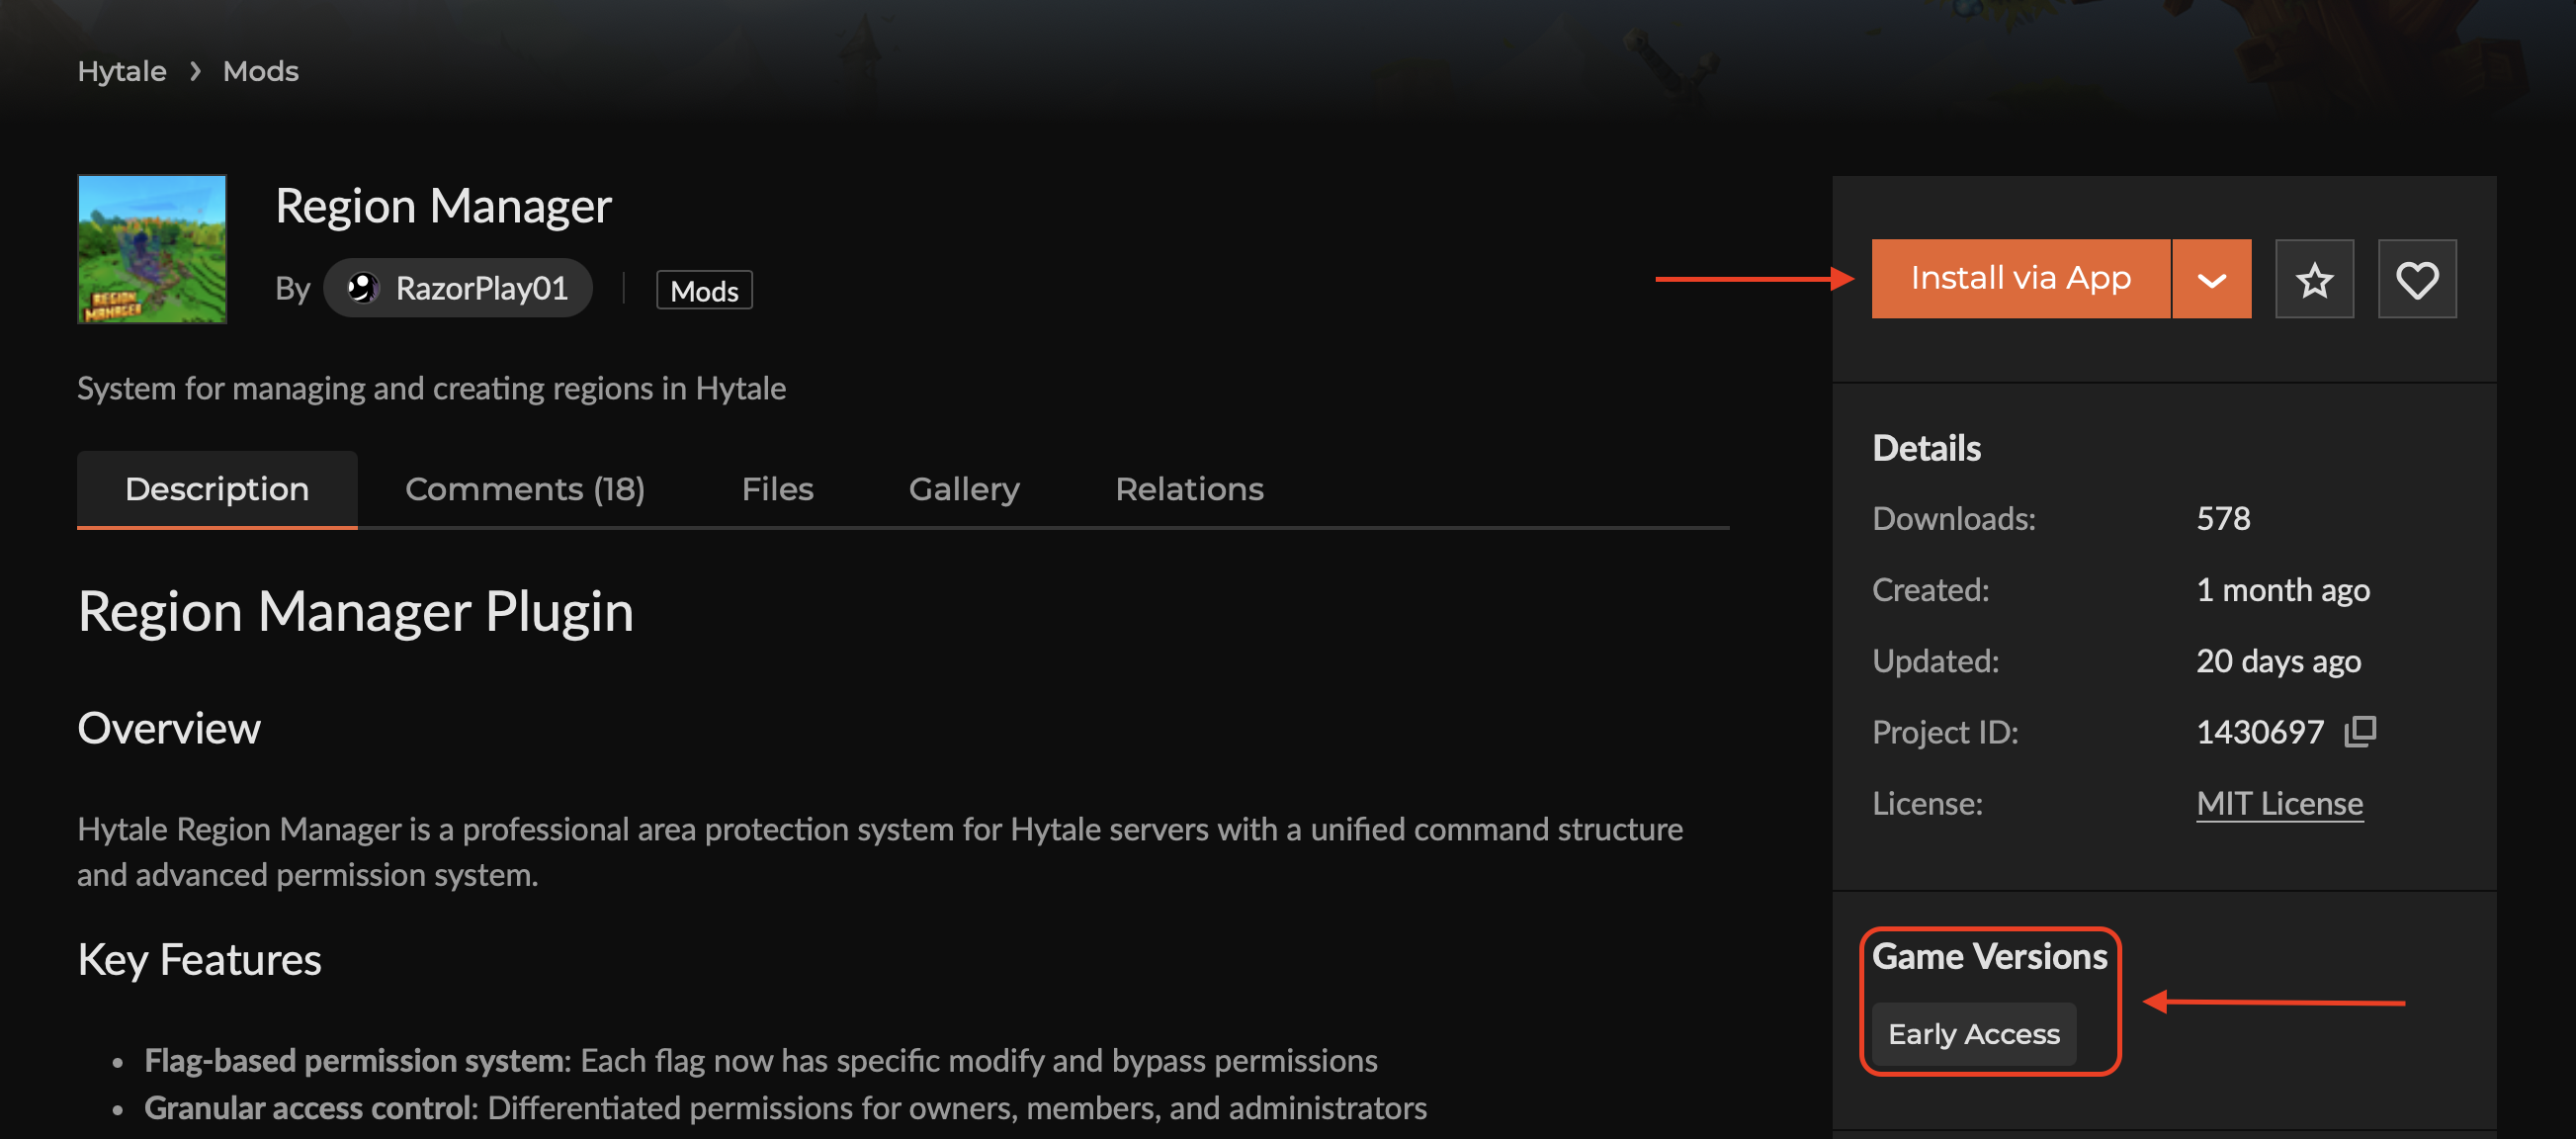Viewport: 2576px width, 1139px height.
Task: Click the breadcrumb chevron separator
Action: coord(195,72)
